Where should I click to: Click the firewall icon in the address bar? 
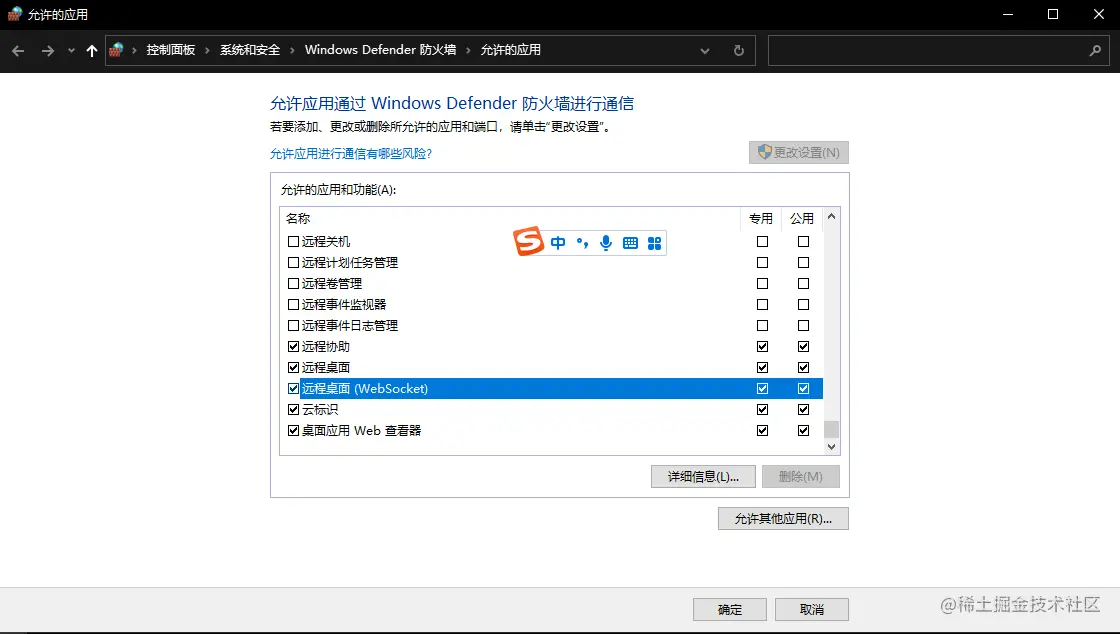(x=116, y=50)
